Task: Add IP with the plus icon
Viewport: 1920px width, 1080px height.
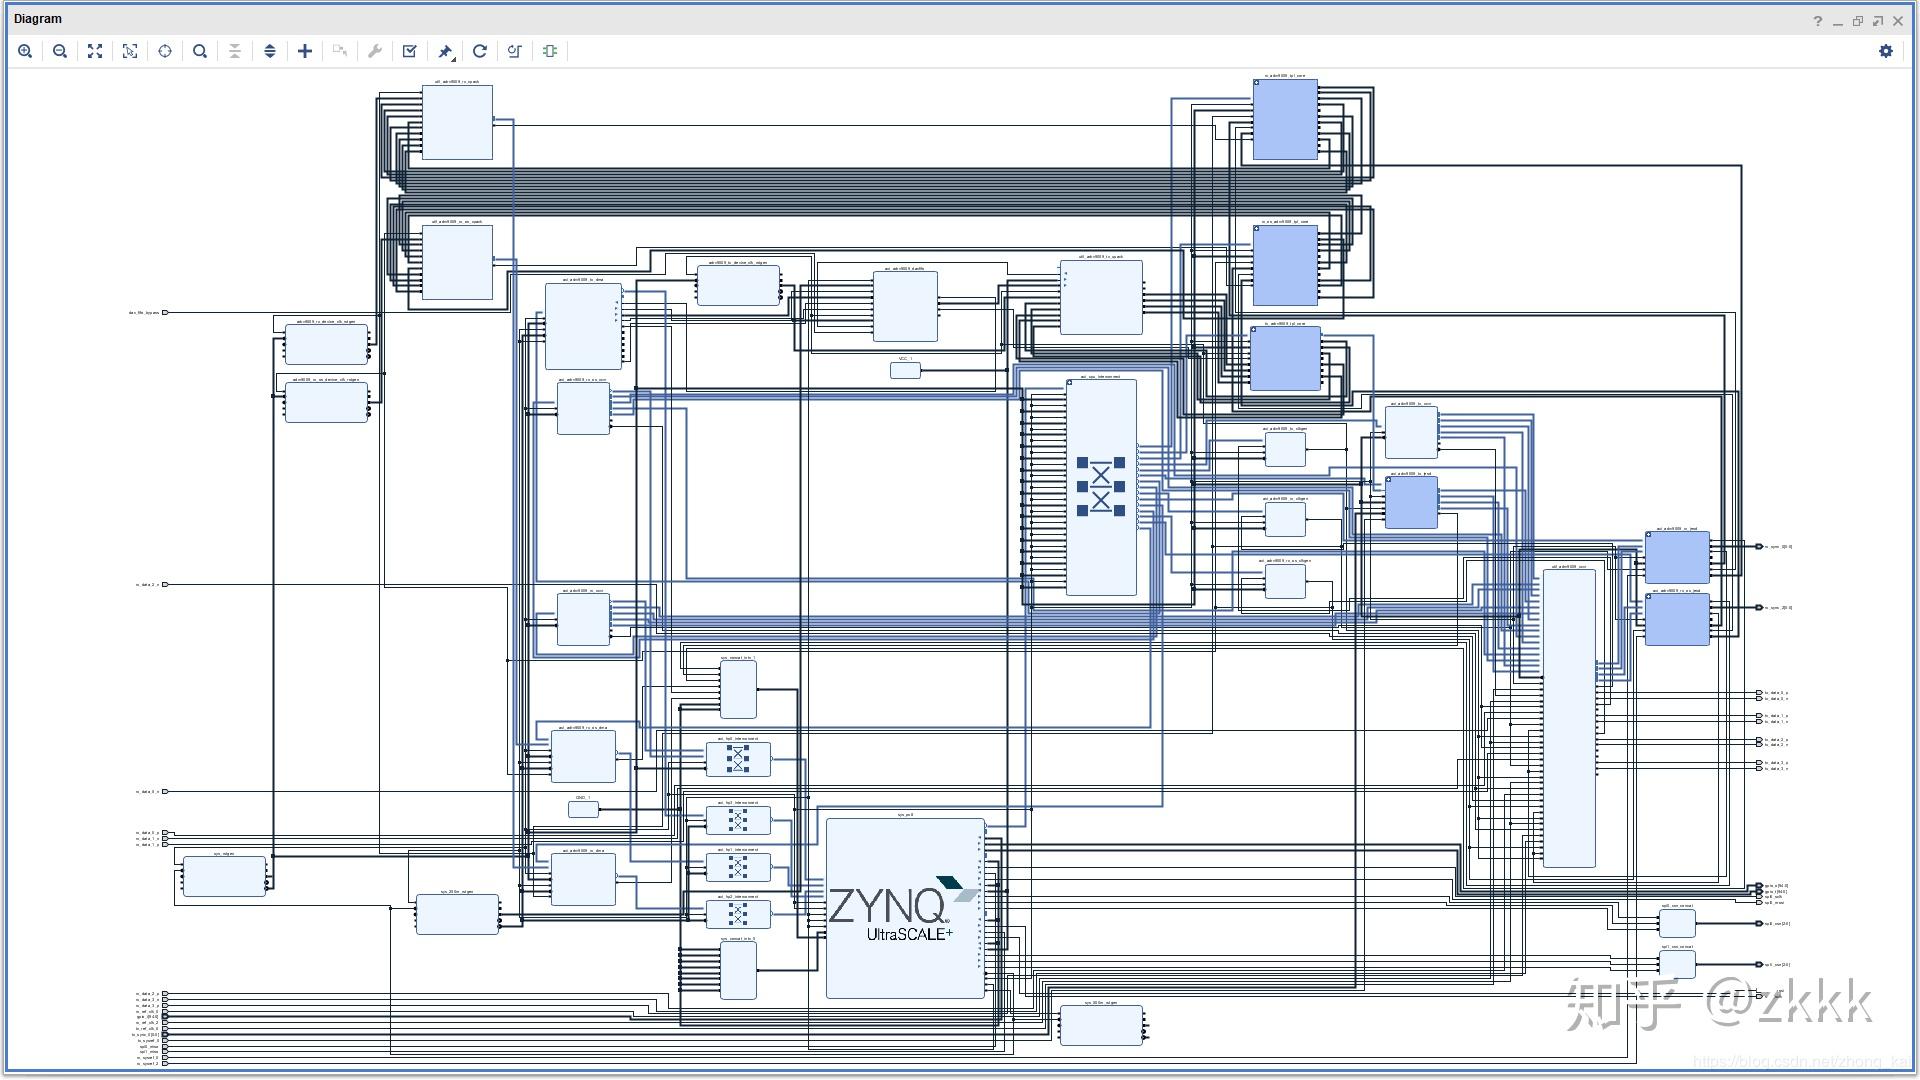Action: point(305,51)
